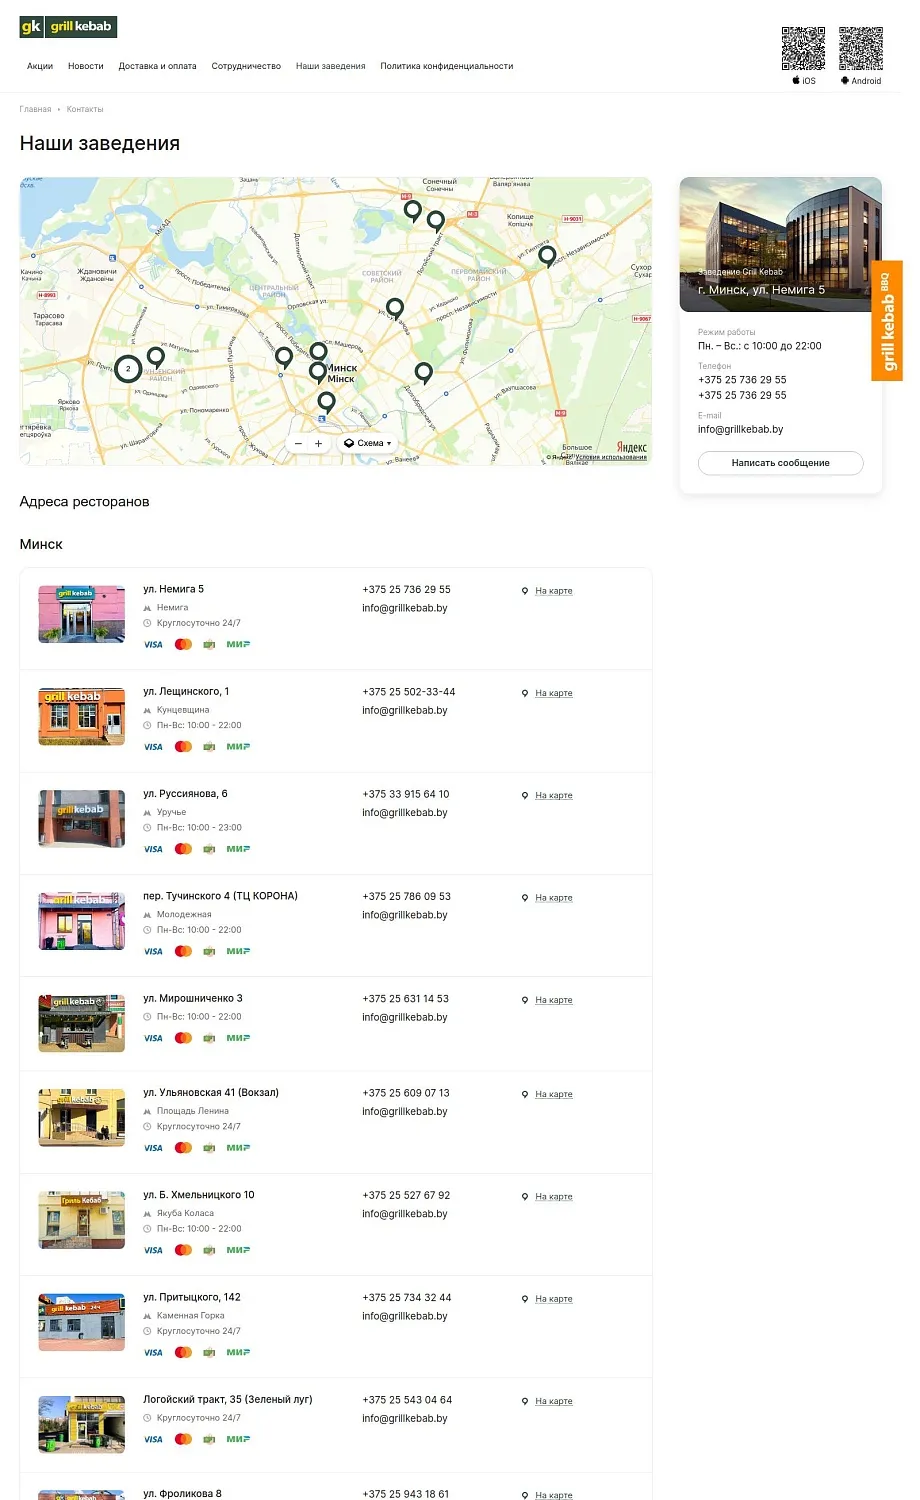Open Политика конфиденциальности in navigation

[x=446, y=66]
